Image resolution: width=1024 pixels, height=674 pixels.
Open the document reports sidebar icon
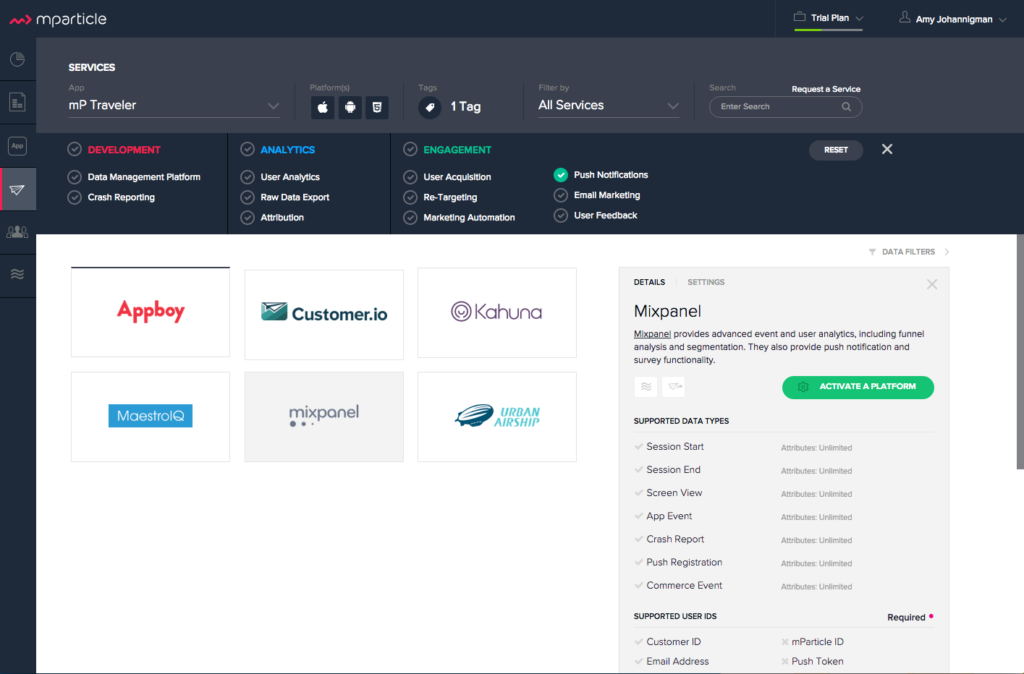(18, 103)
